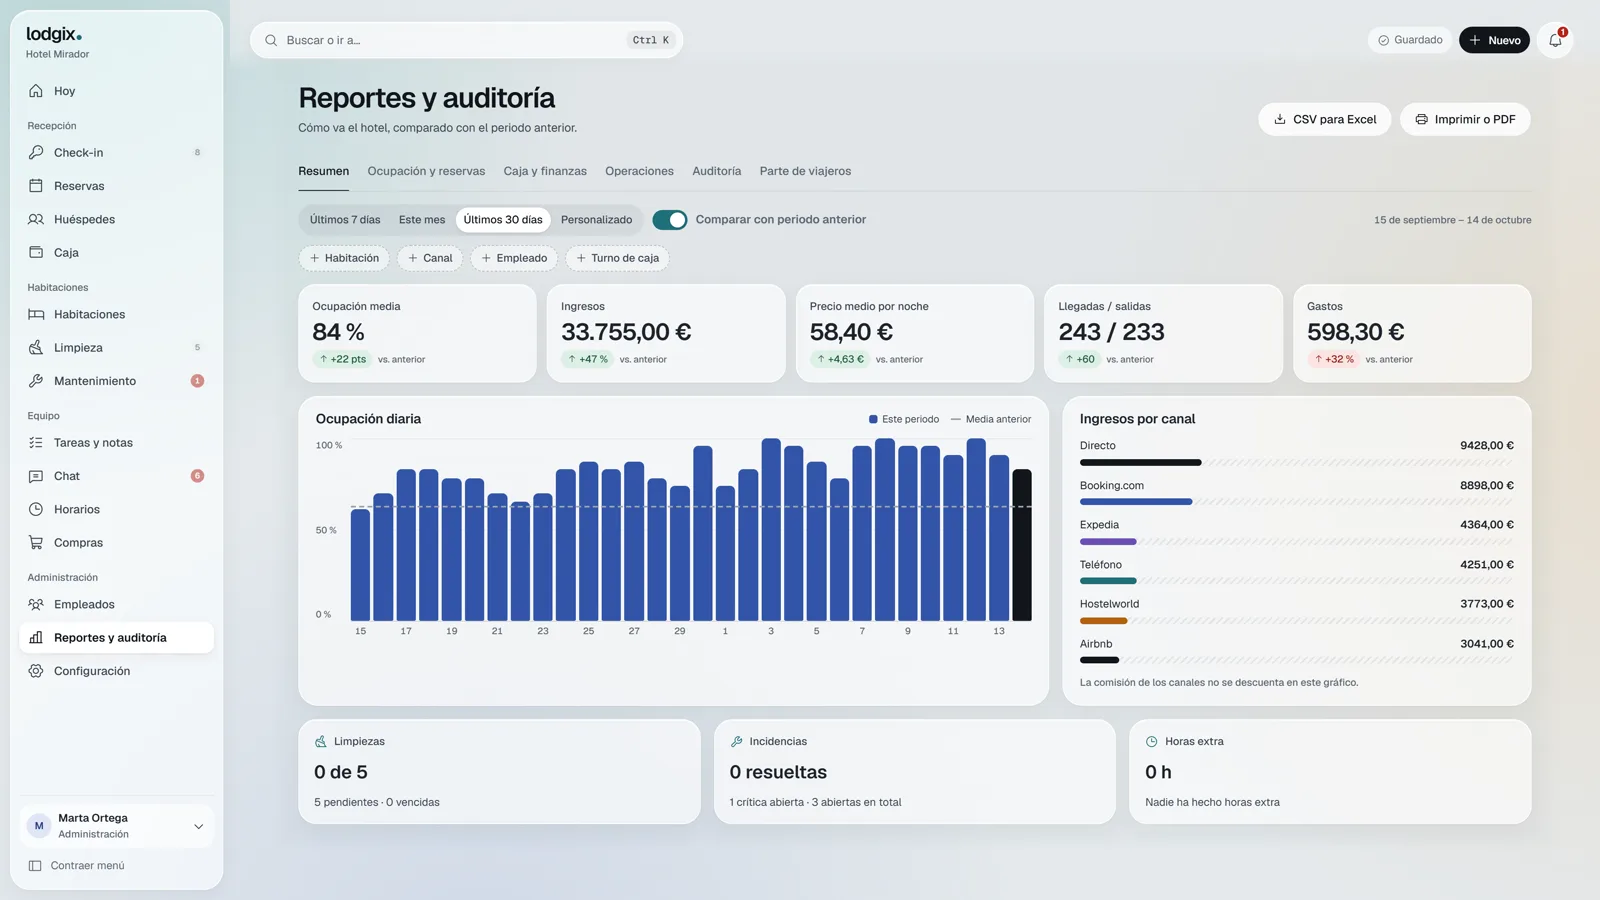
Task: Switch to Ocupación y reservas tab
Action: pos(426,171)
